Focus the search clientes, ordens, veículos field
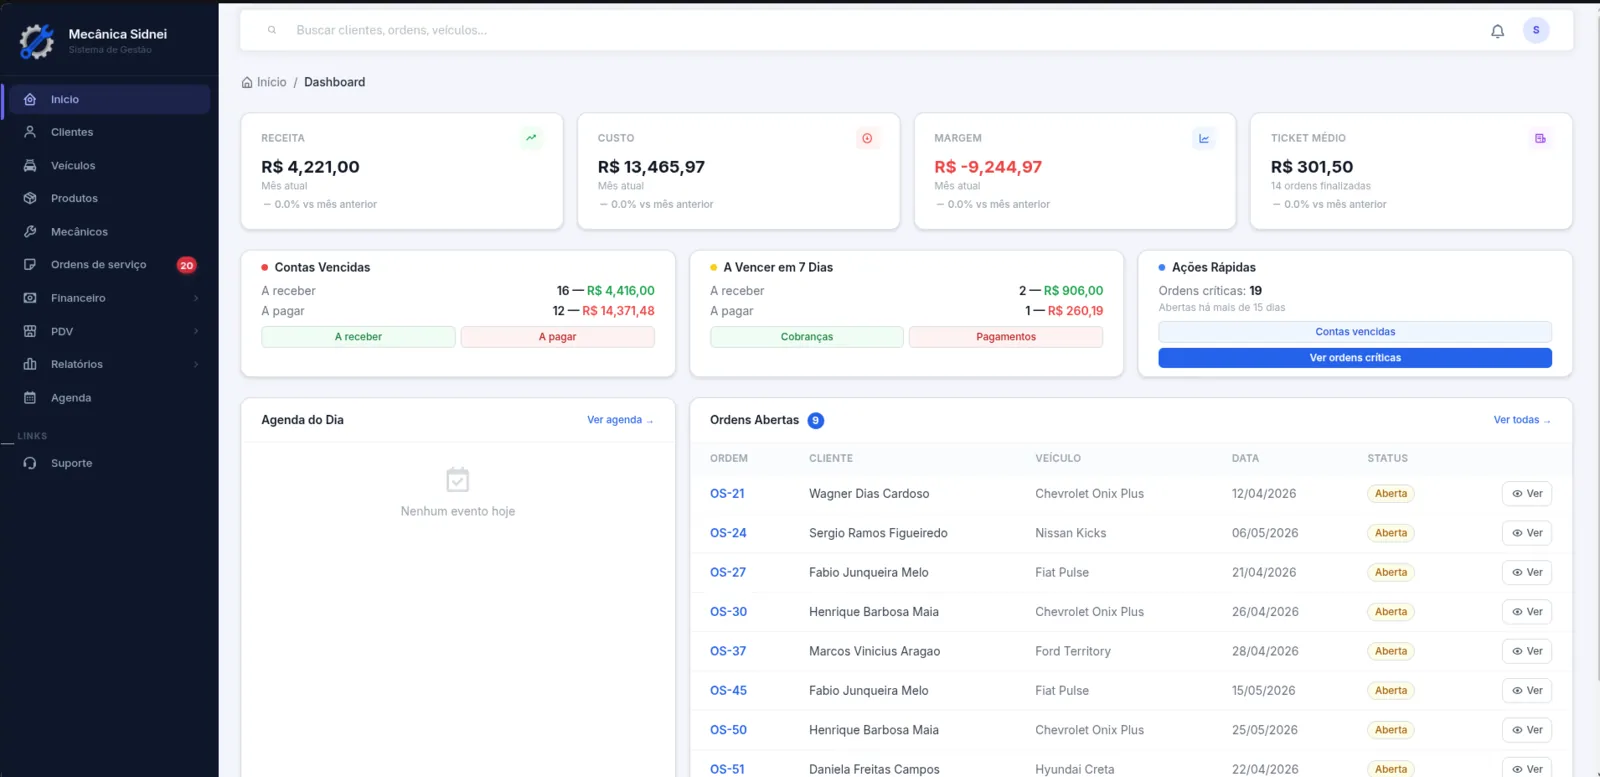Screen dimensions: 1600x777 tap(880, 30)
